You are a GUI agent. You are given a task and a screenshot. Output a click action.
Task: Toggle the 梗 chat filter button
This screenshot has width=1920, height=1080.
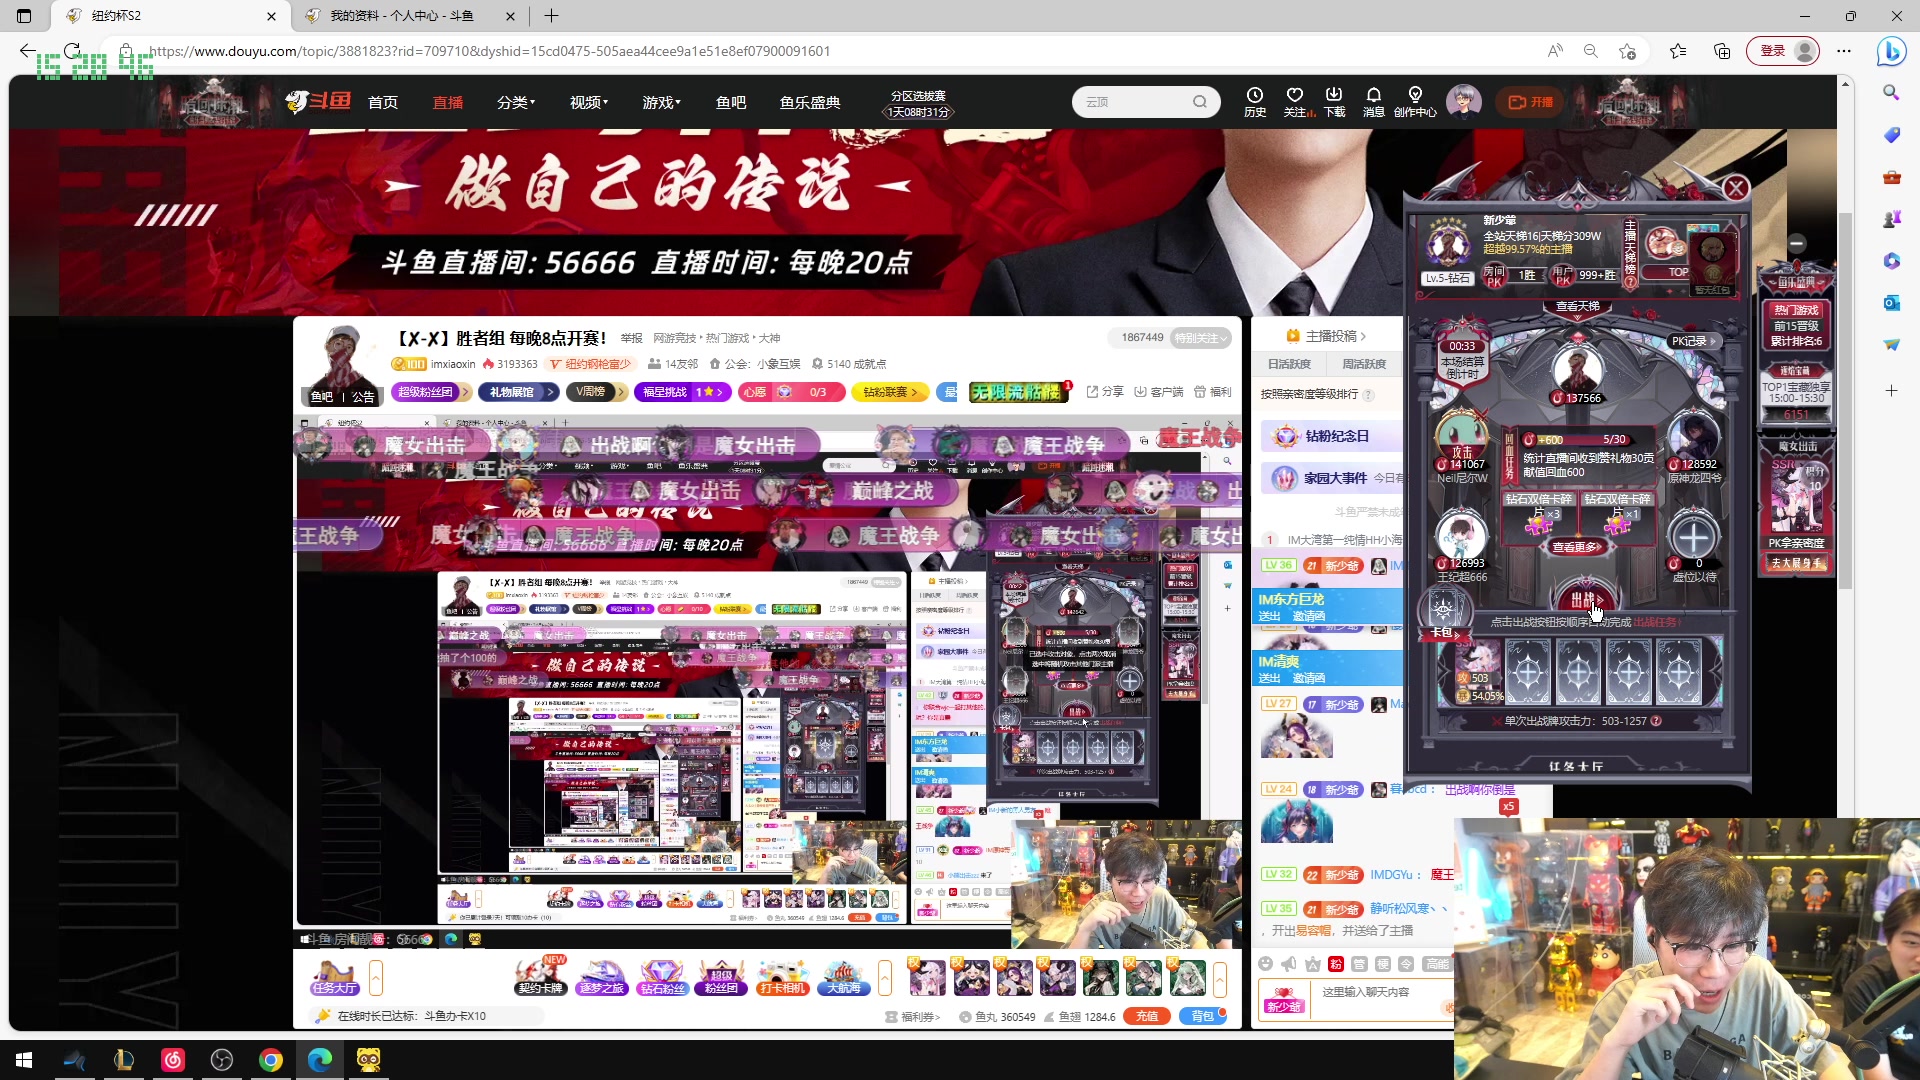coord(1384,963)
